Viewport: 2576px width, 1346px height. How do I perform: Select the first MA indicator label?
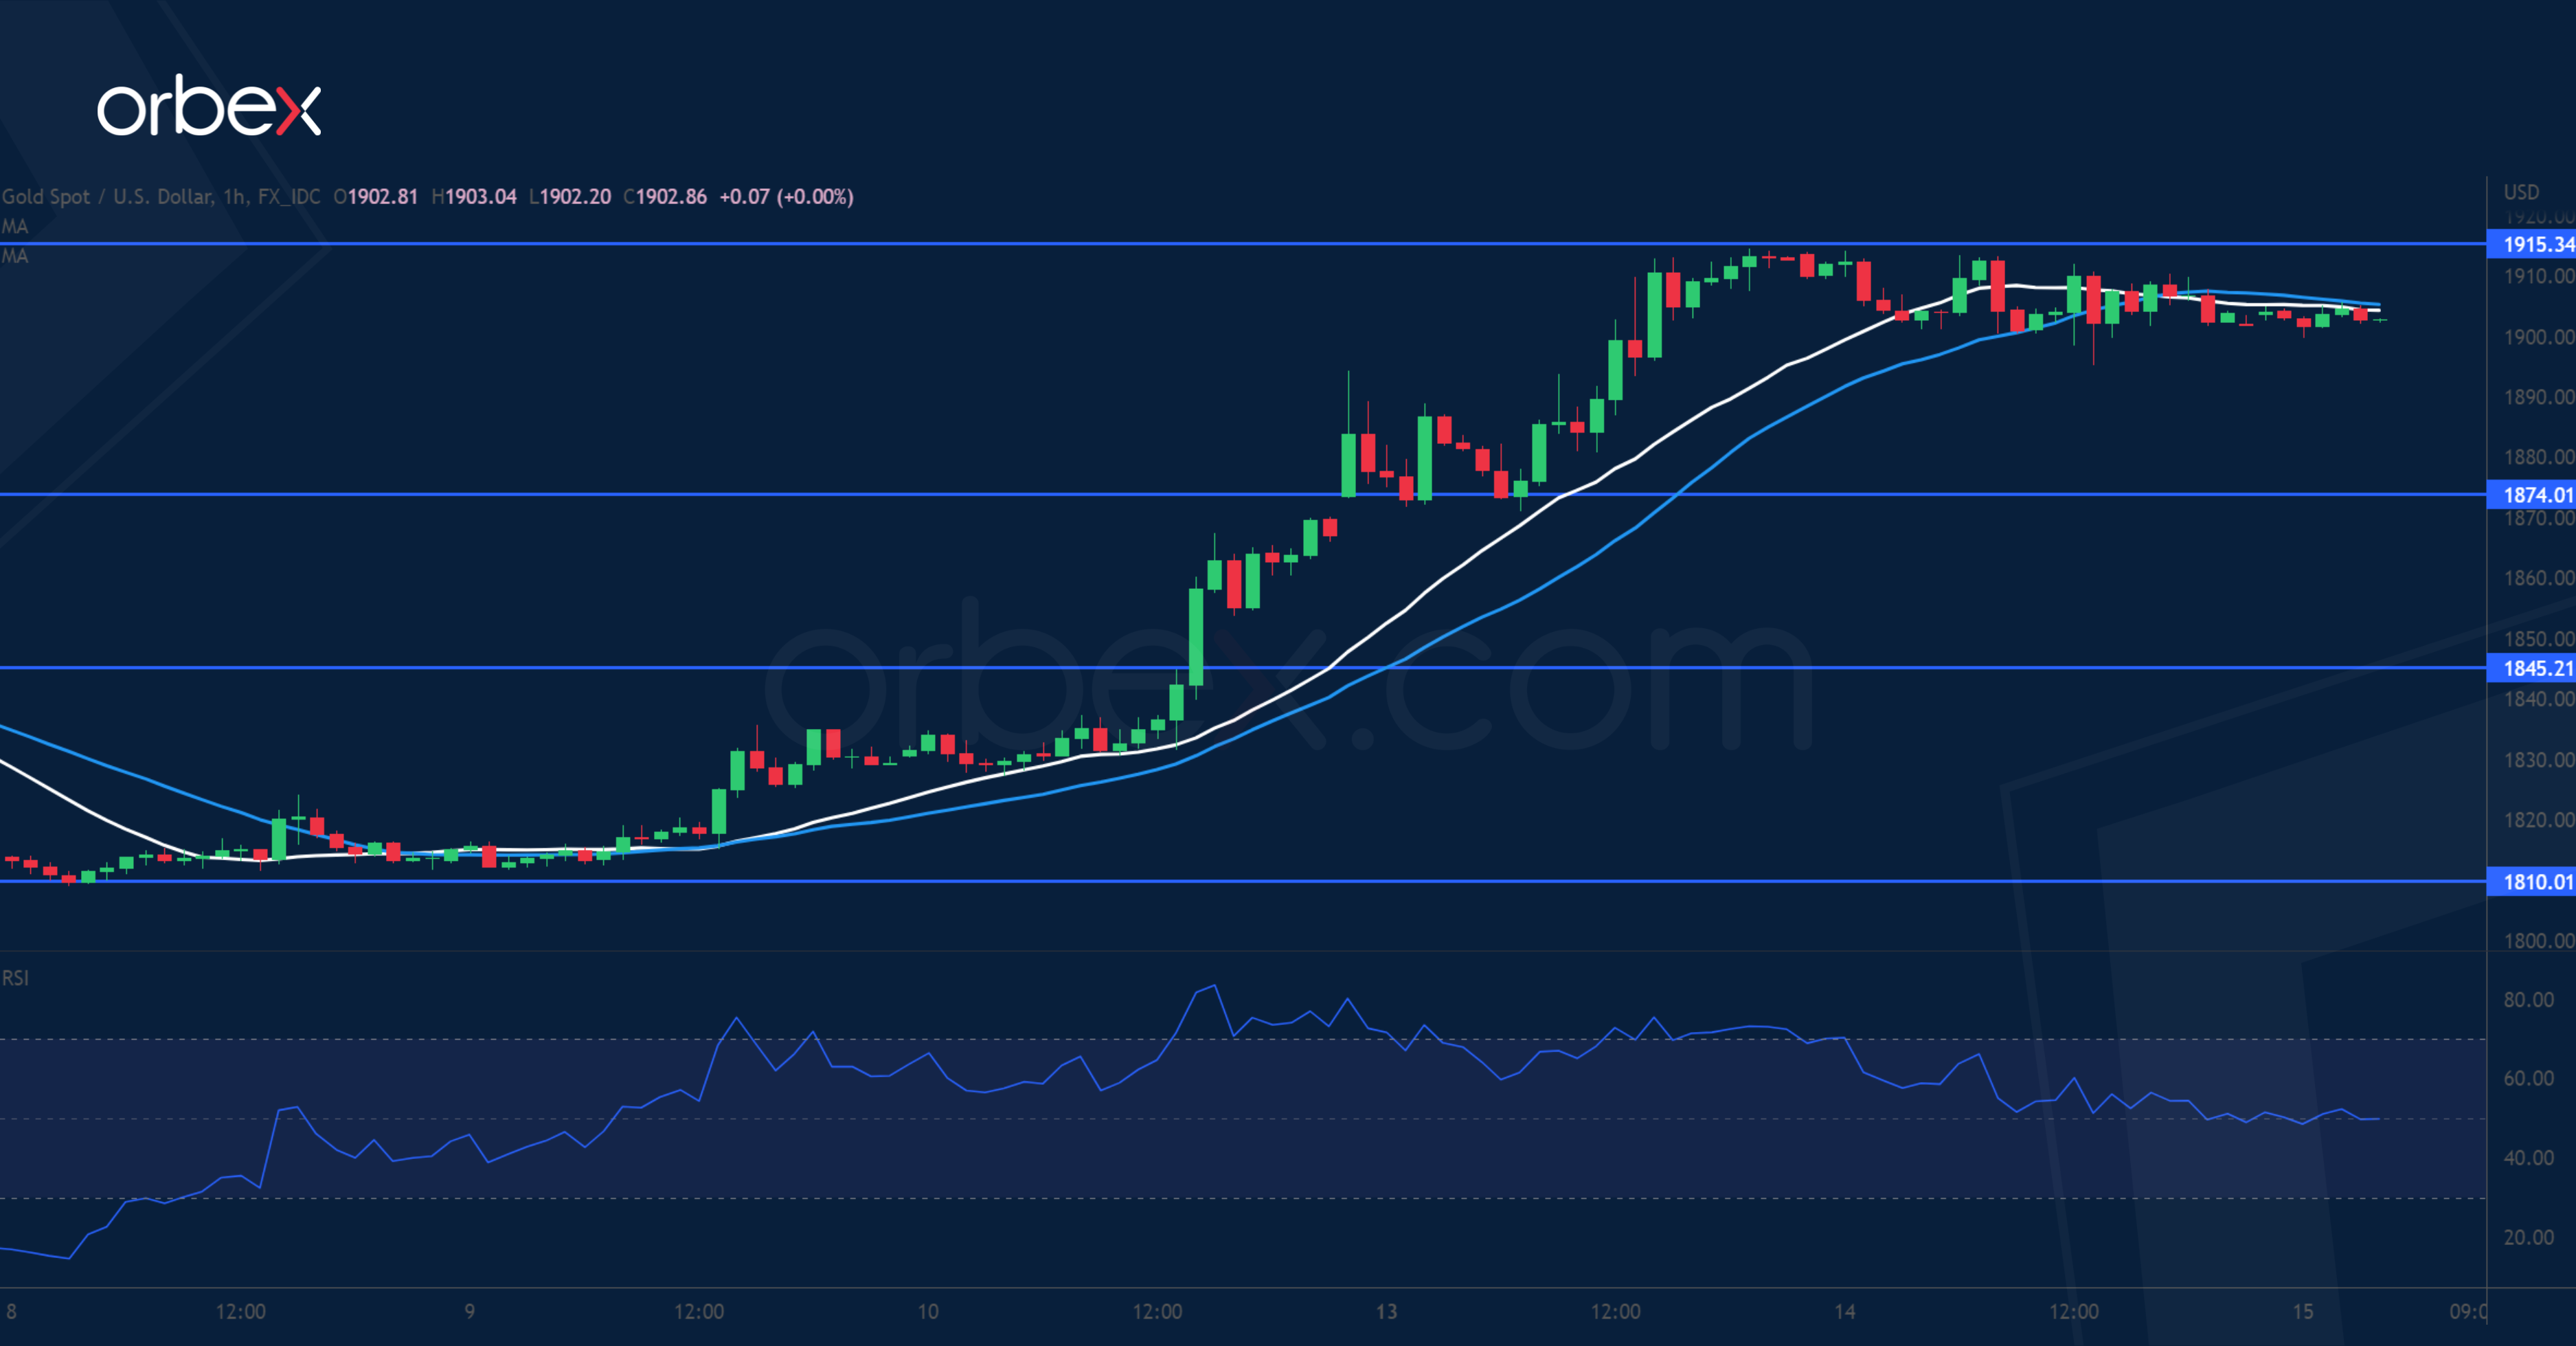coord(15,226)
